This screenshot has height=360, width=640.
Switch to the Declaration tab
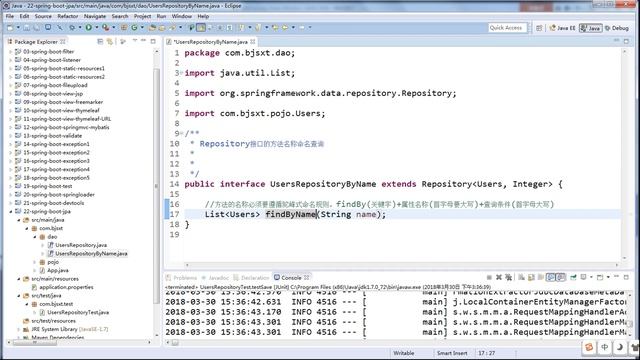tap(251, 278)
